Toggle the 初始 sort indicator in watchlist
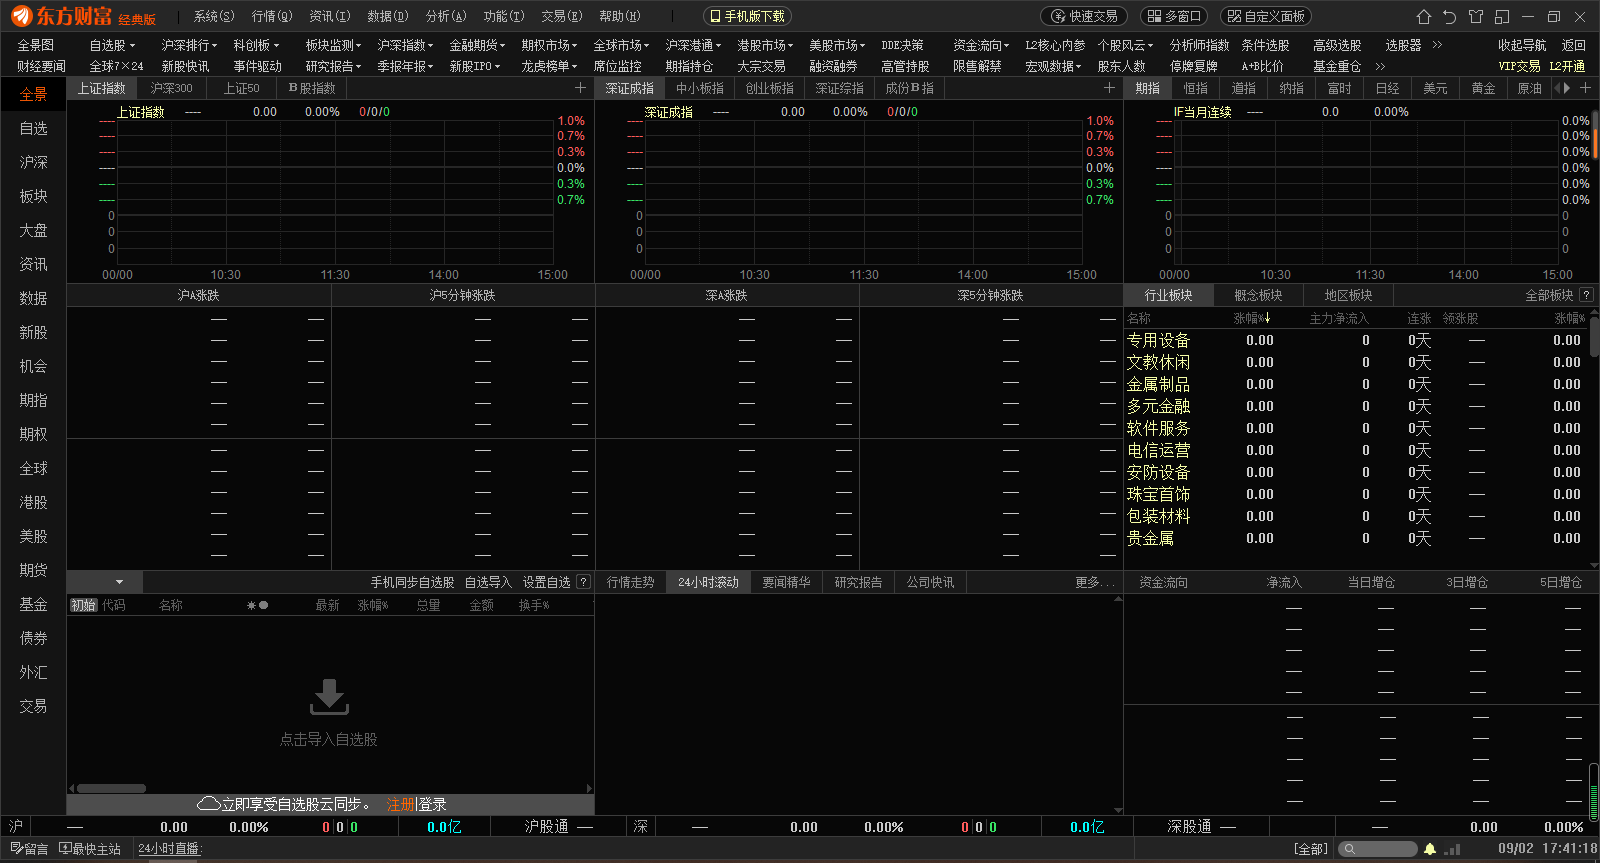The image size is (1600, 863). (x=83, y=605)
